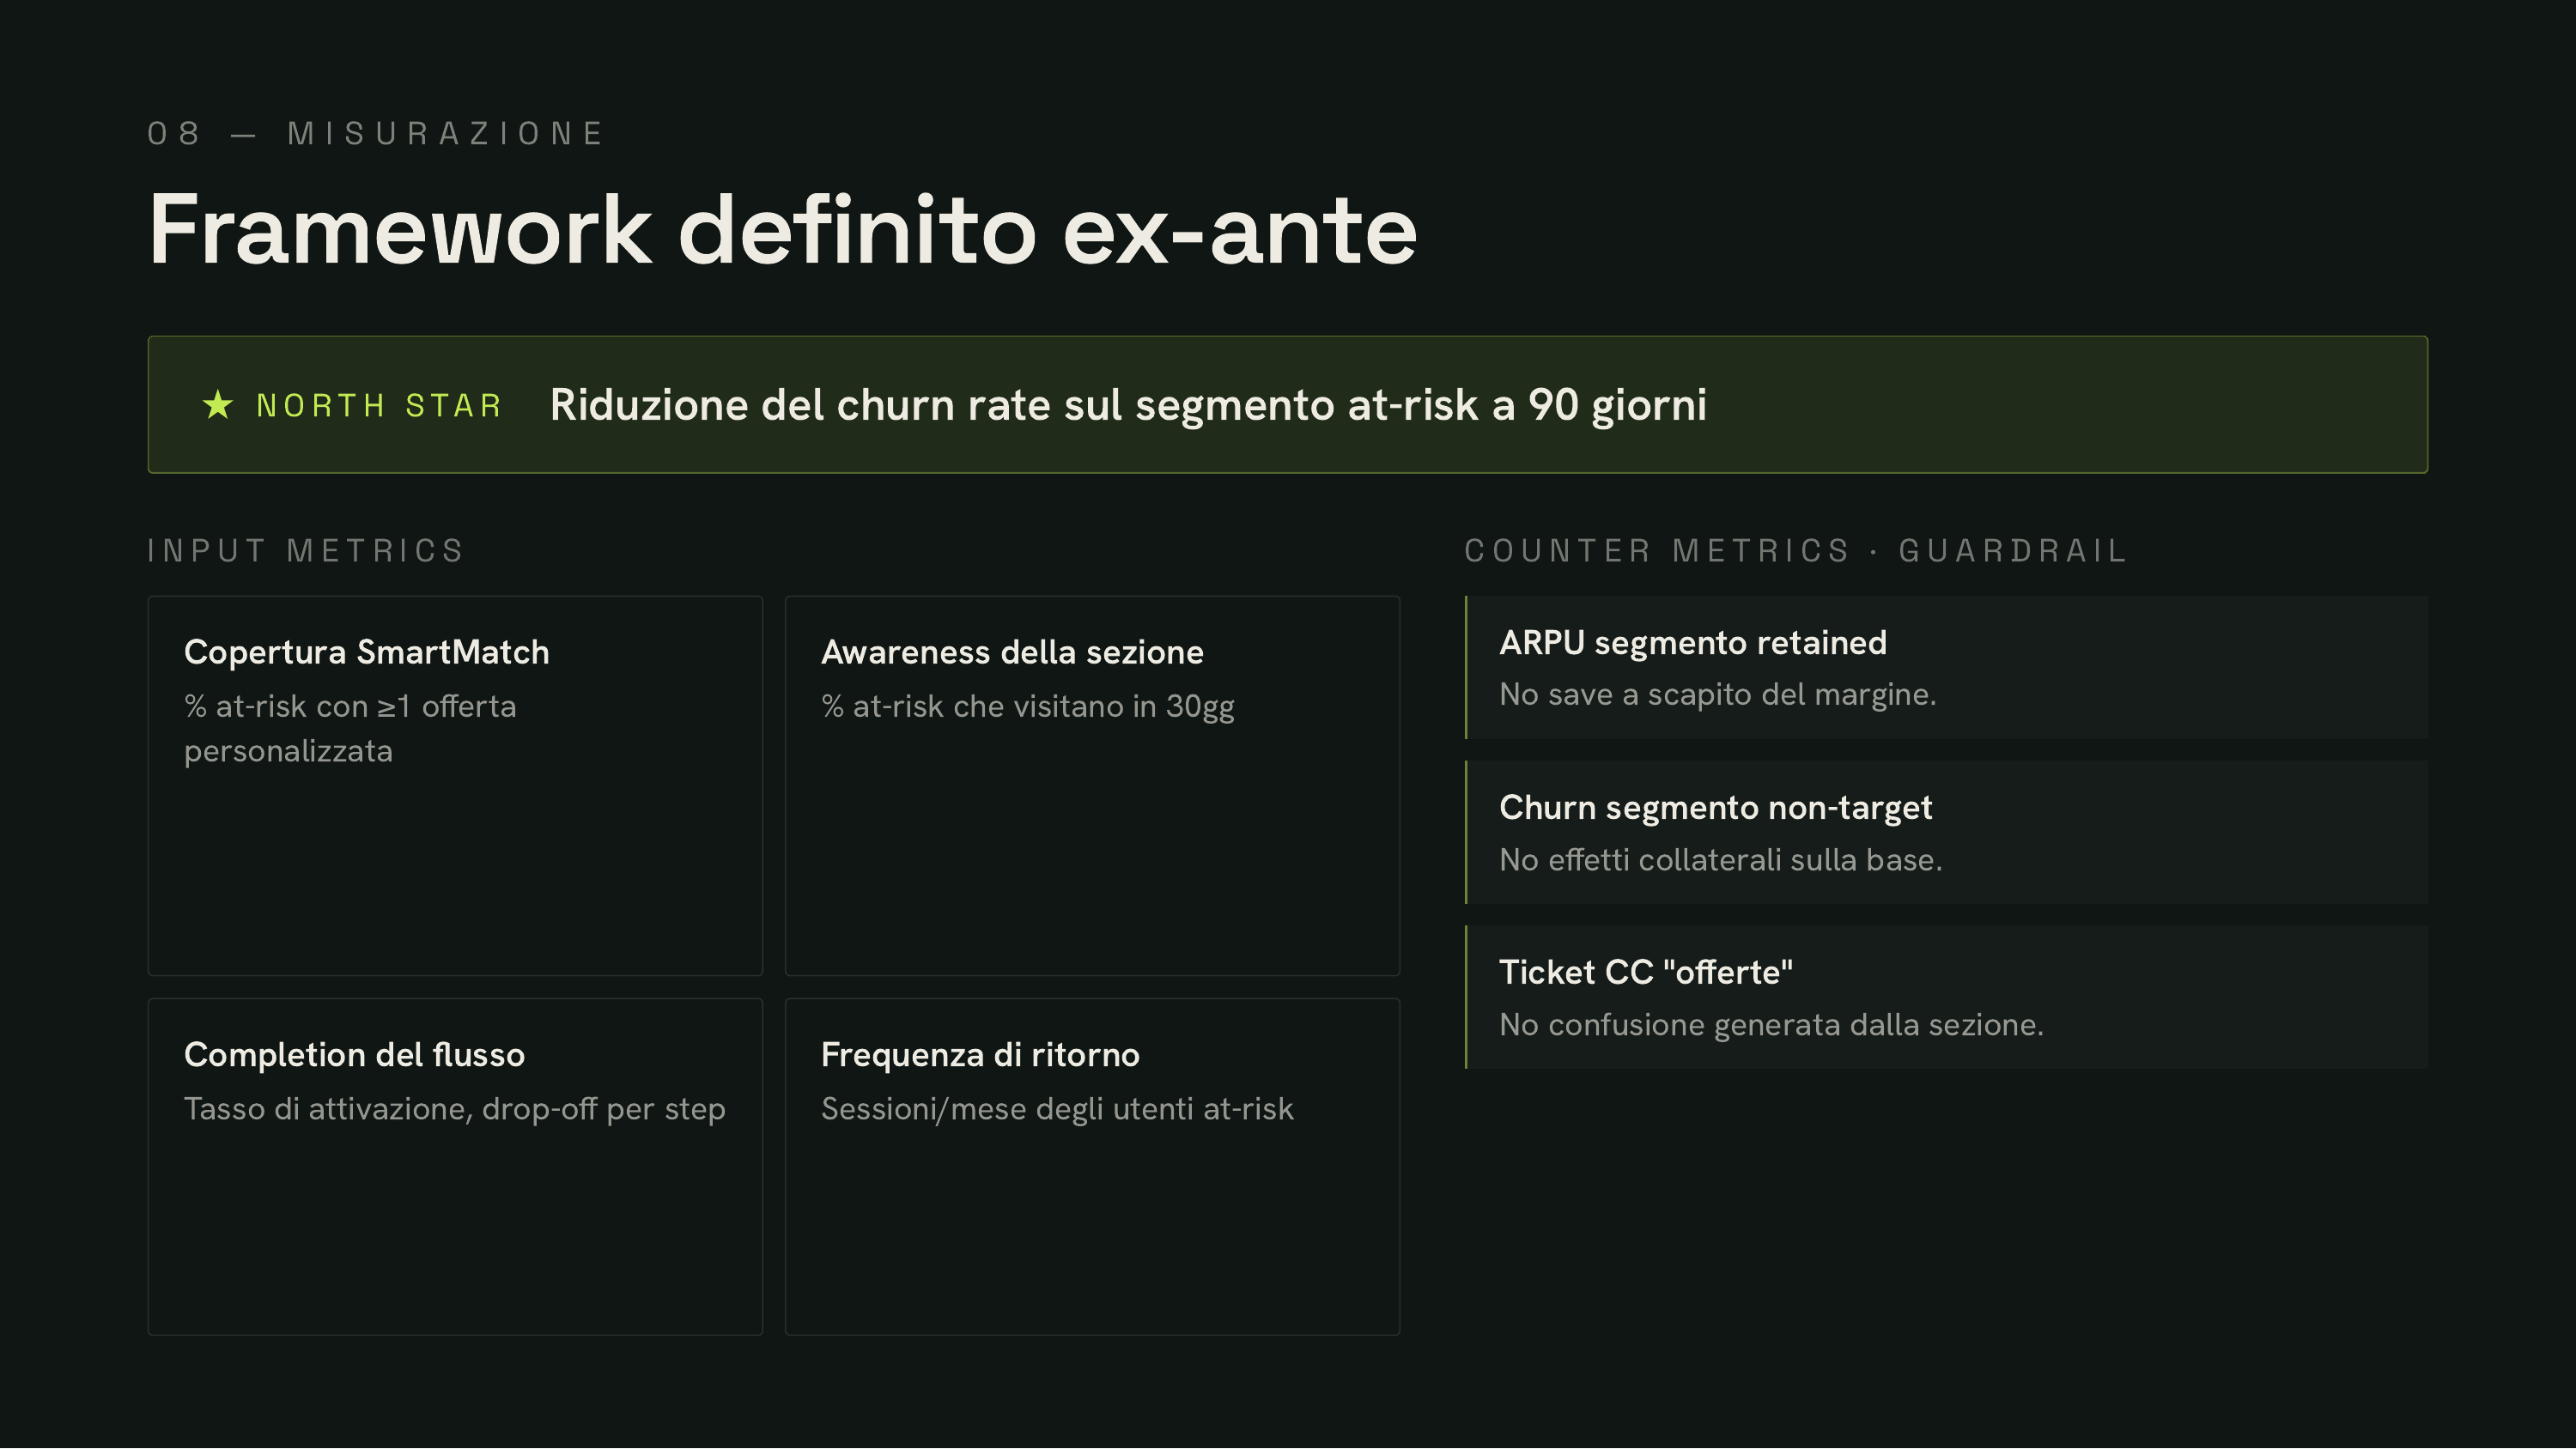Click the 'Completion del flusso' card title
The width and height of the screenshot is (2576, 1449).
(x=354, y=1055)
